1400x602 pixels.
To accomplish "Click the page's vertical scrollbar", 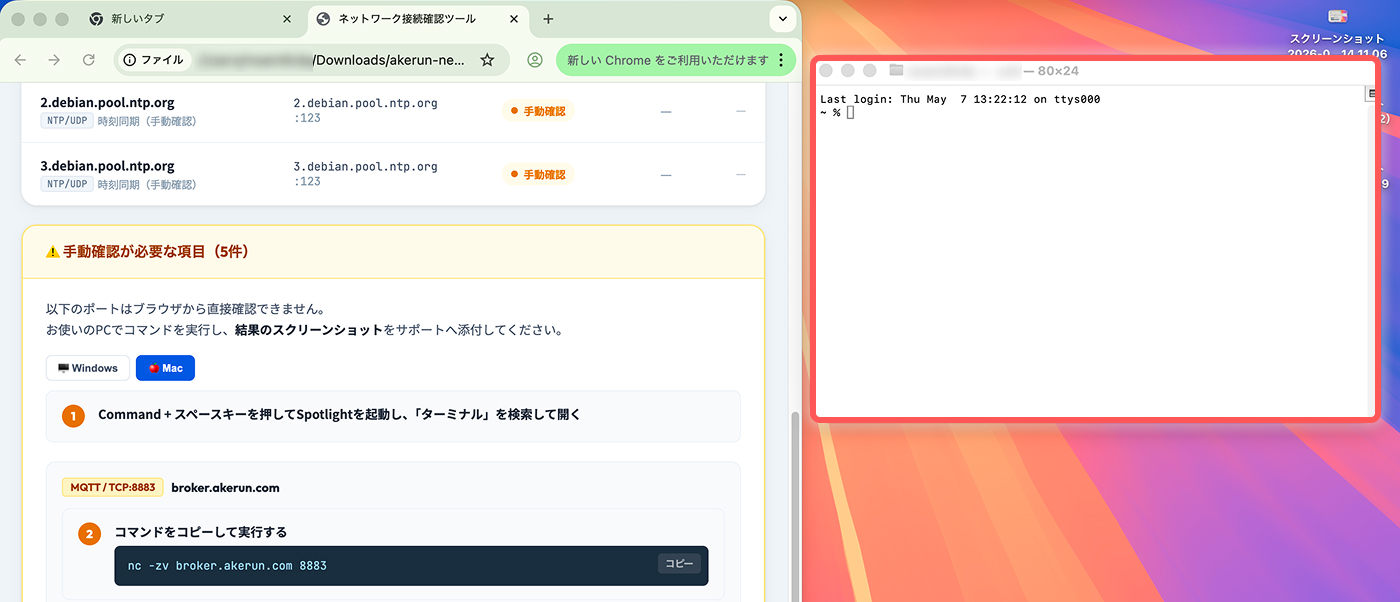I will 795,505.
